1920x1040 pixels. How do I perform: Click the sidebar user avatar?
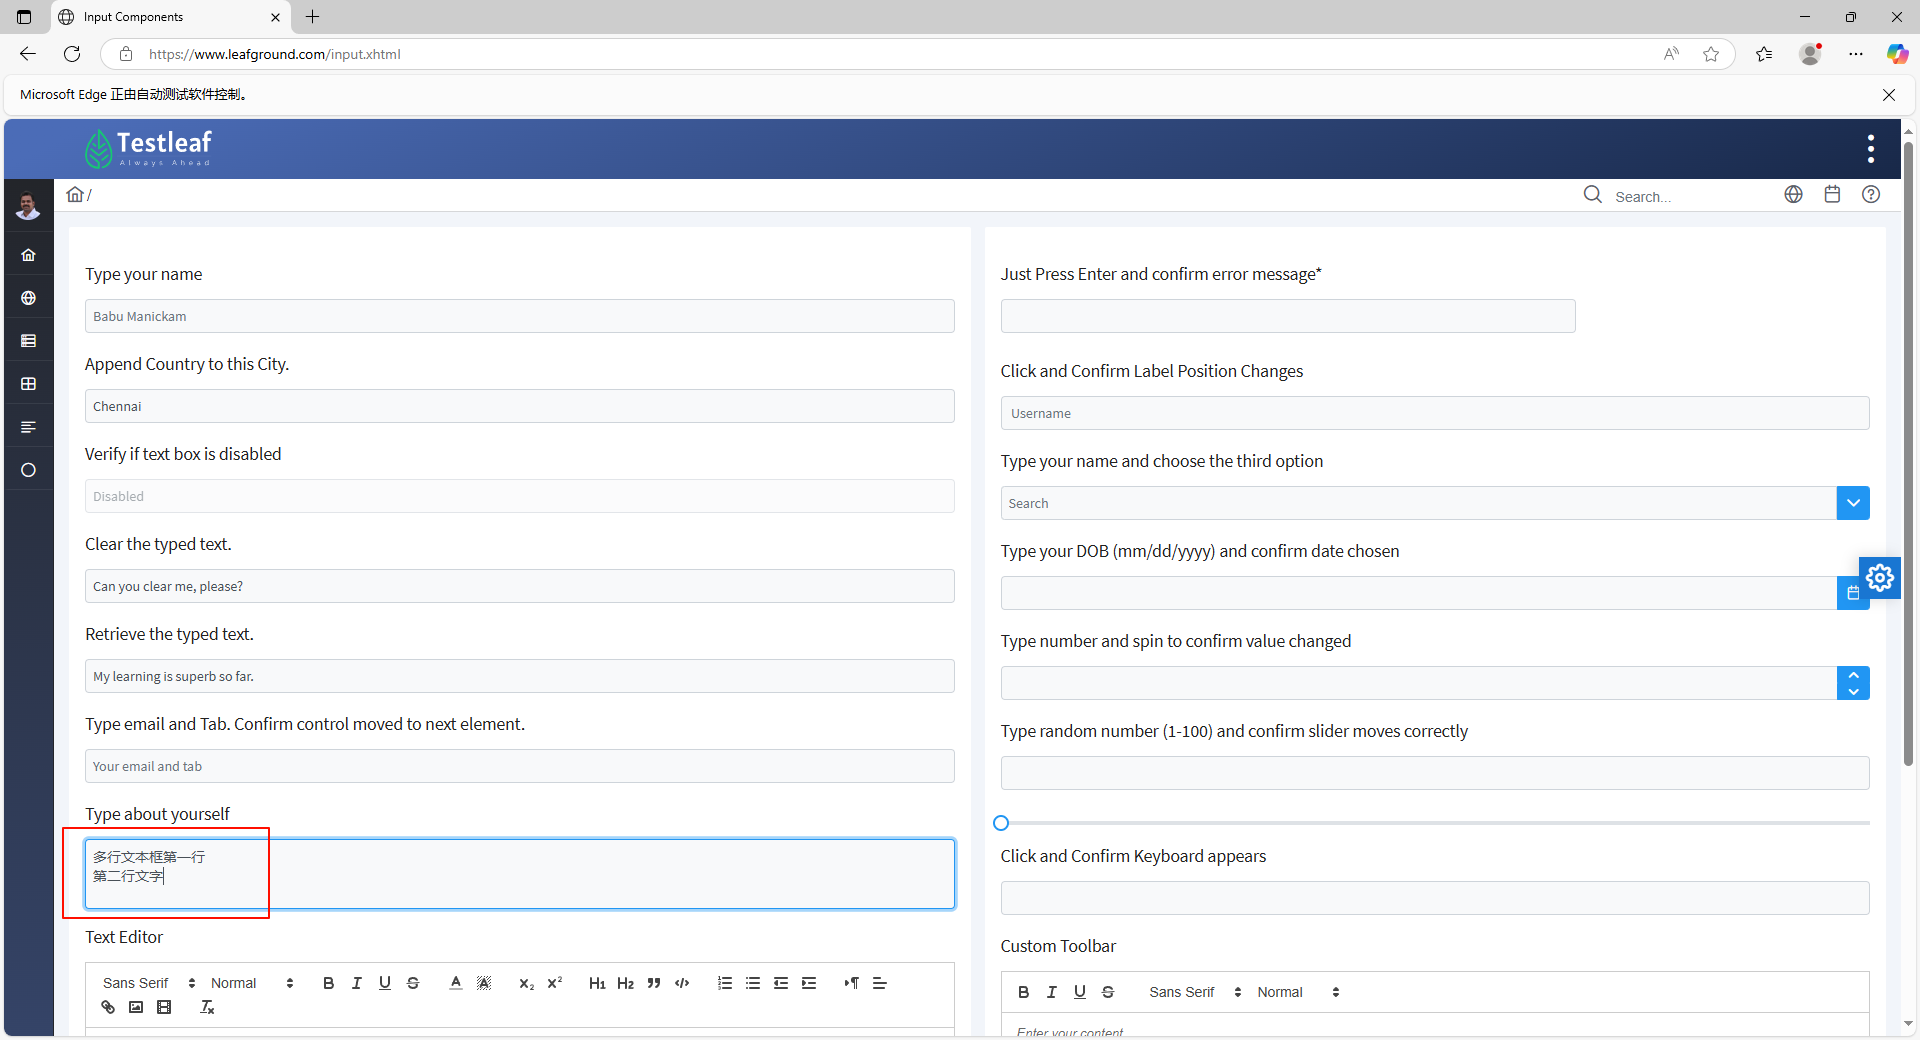(x=28, y=206)
